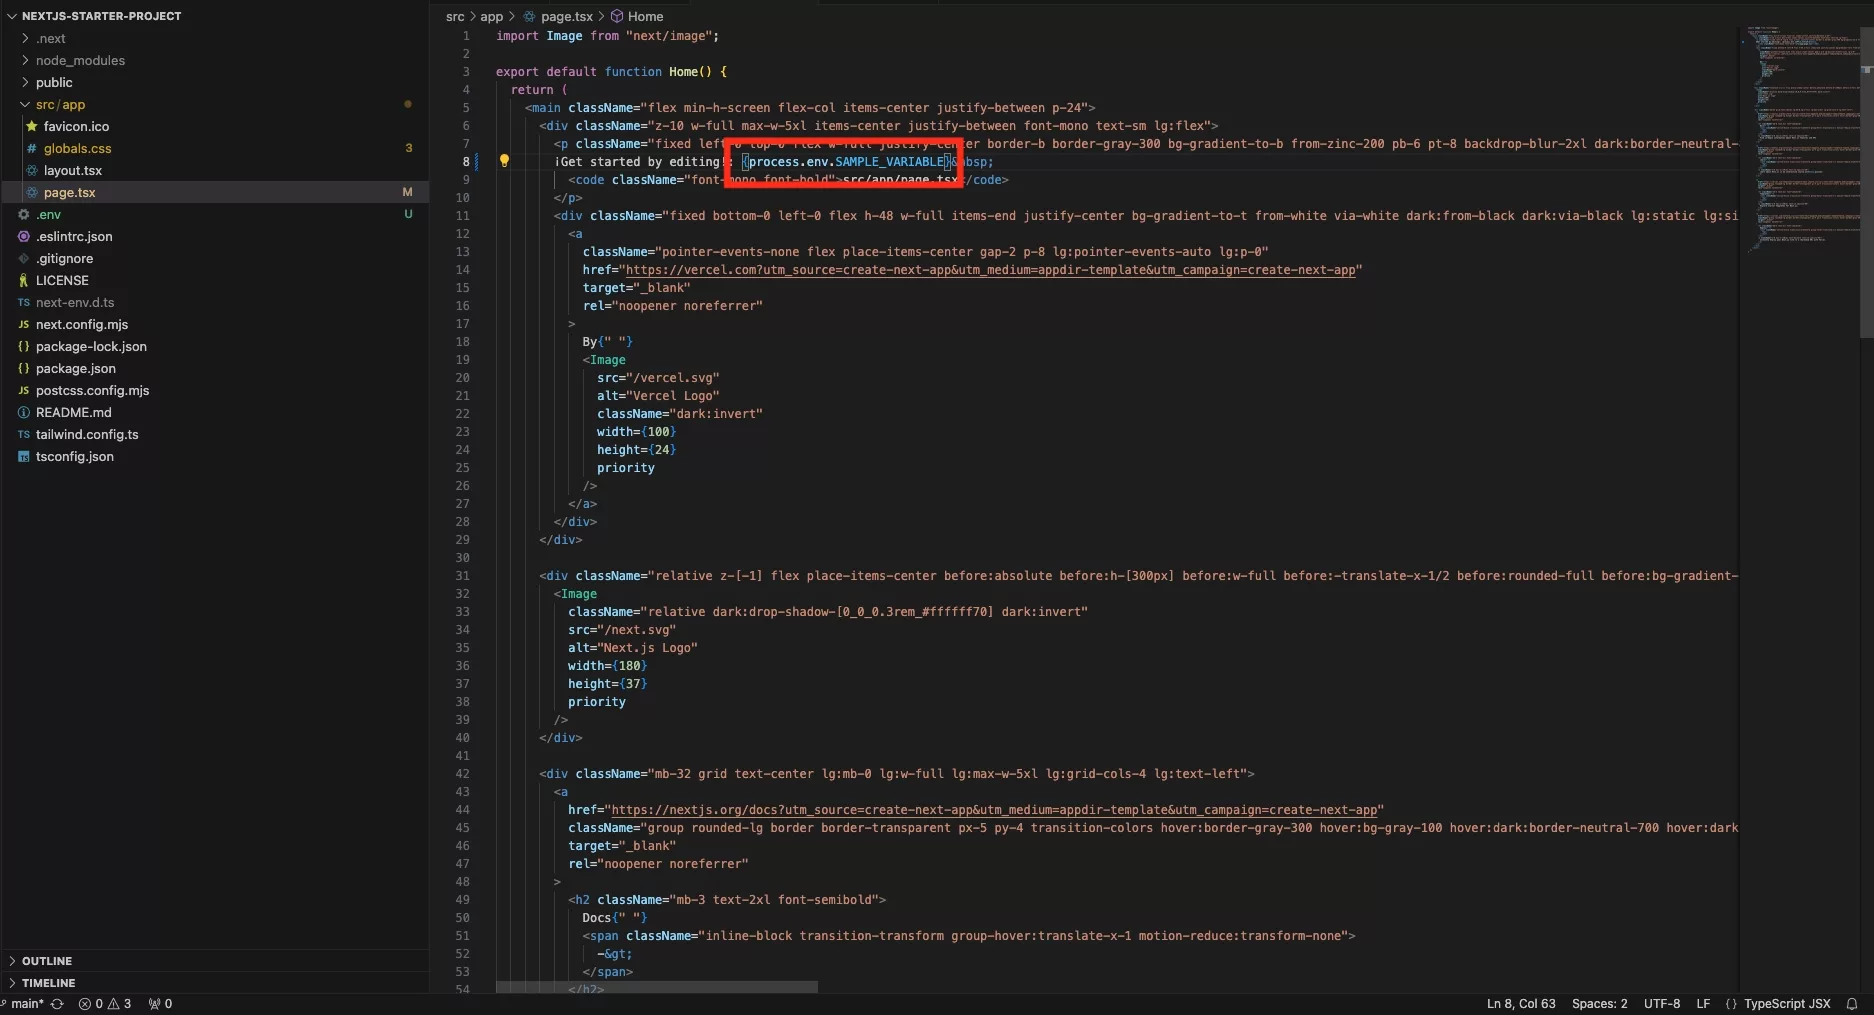Click Spaces: 2 to change indentation
Screen dimensions: 1874x1015
coord(1599,1004)
